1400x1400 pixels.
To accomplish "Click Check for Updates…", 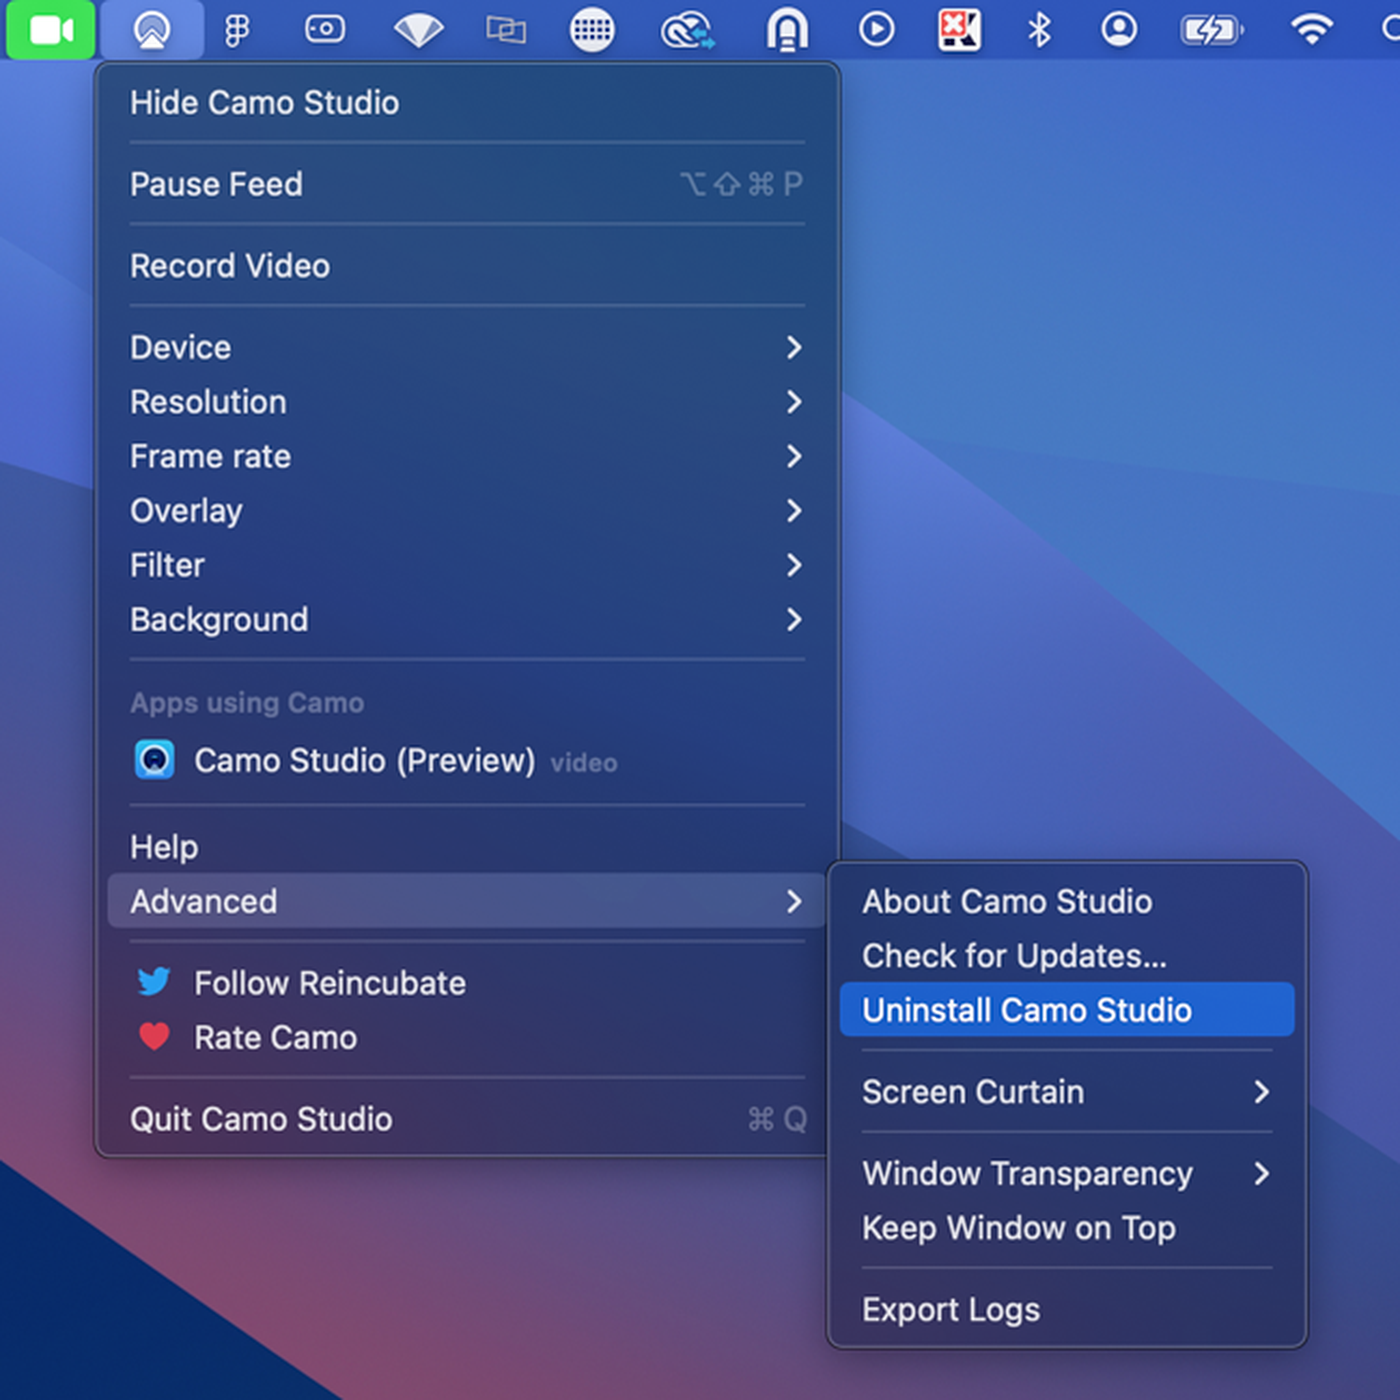I will [1014, 956].
